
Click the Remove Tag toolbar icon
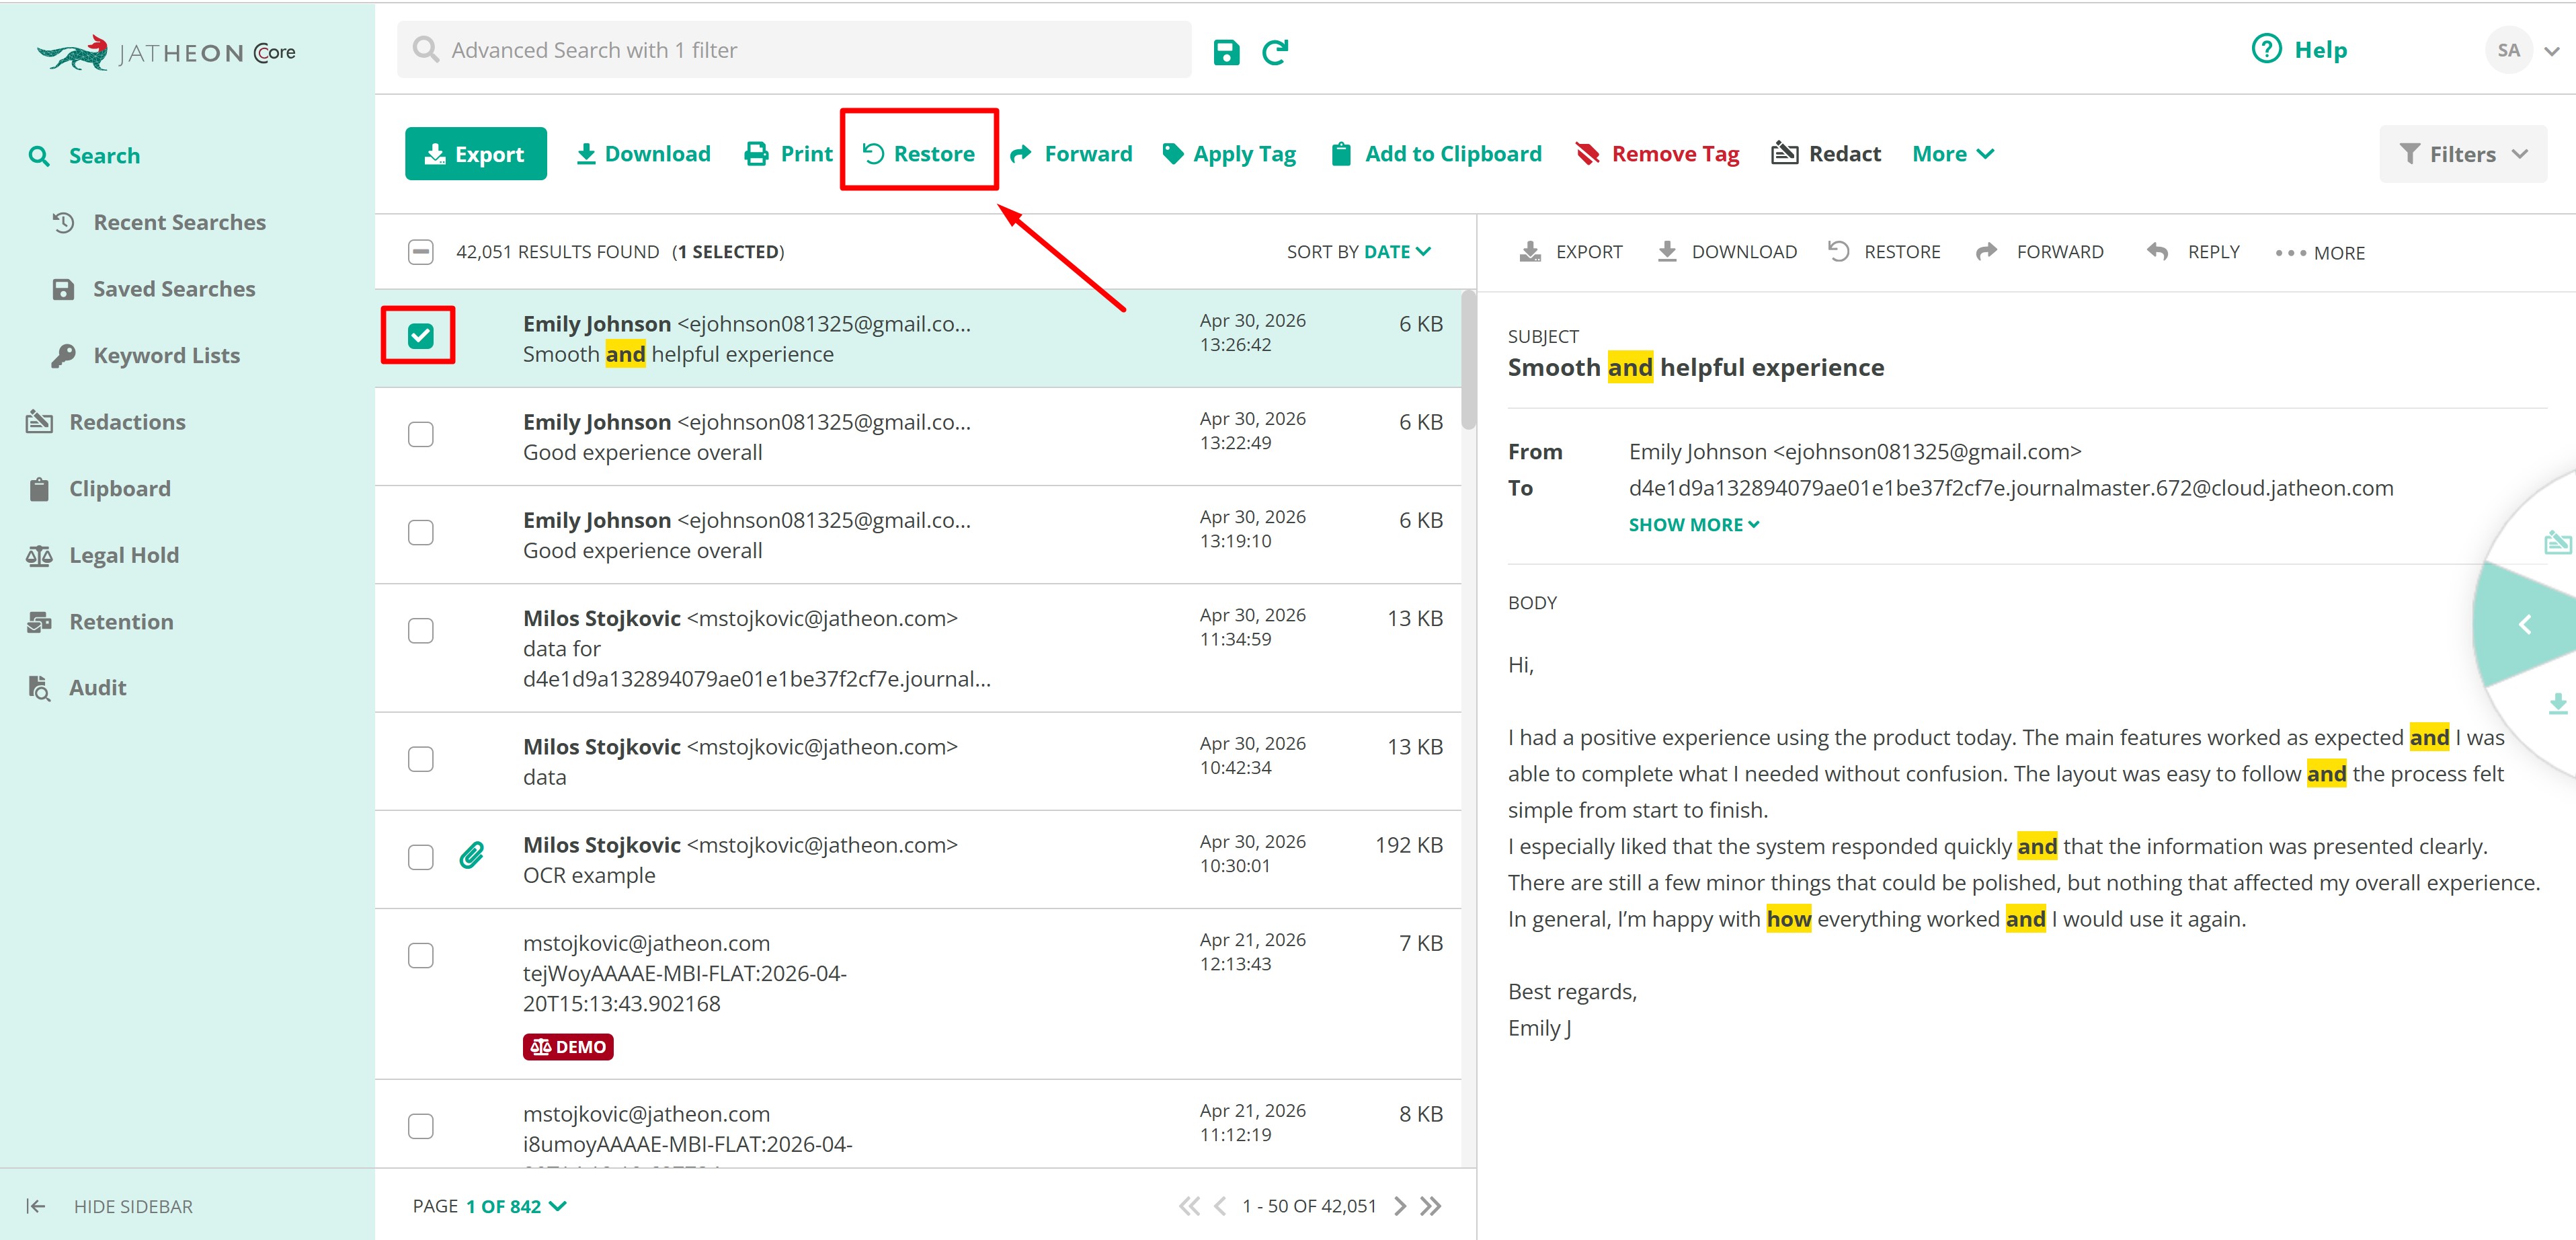point(1587,154)
